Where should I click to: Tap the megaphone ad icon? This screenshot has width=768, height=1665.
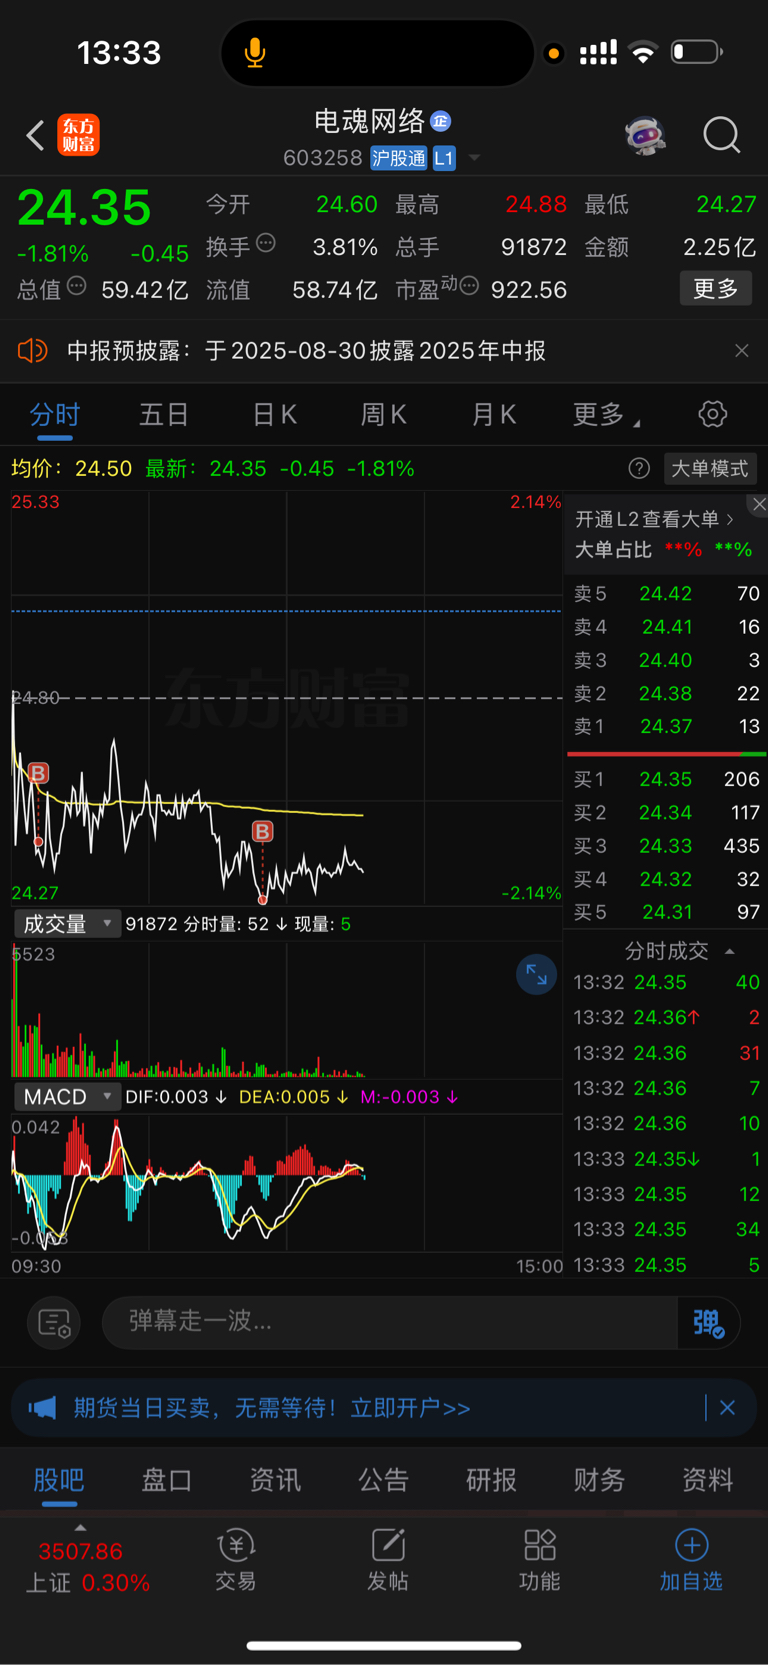(42, 1408)
